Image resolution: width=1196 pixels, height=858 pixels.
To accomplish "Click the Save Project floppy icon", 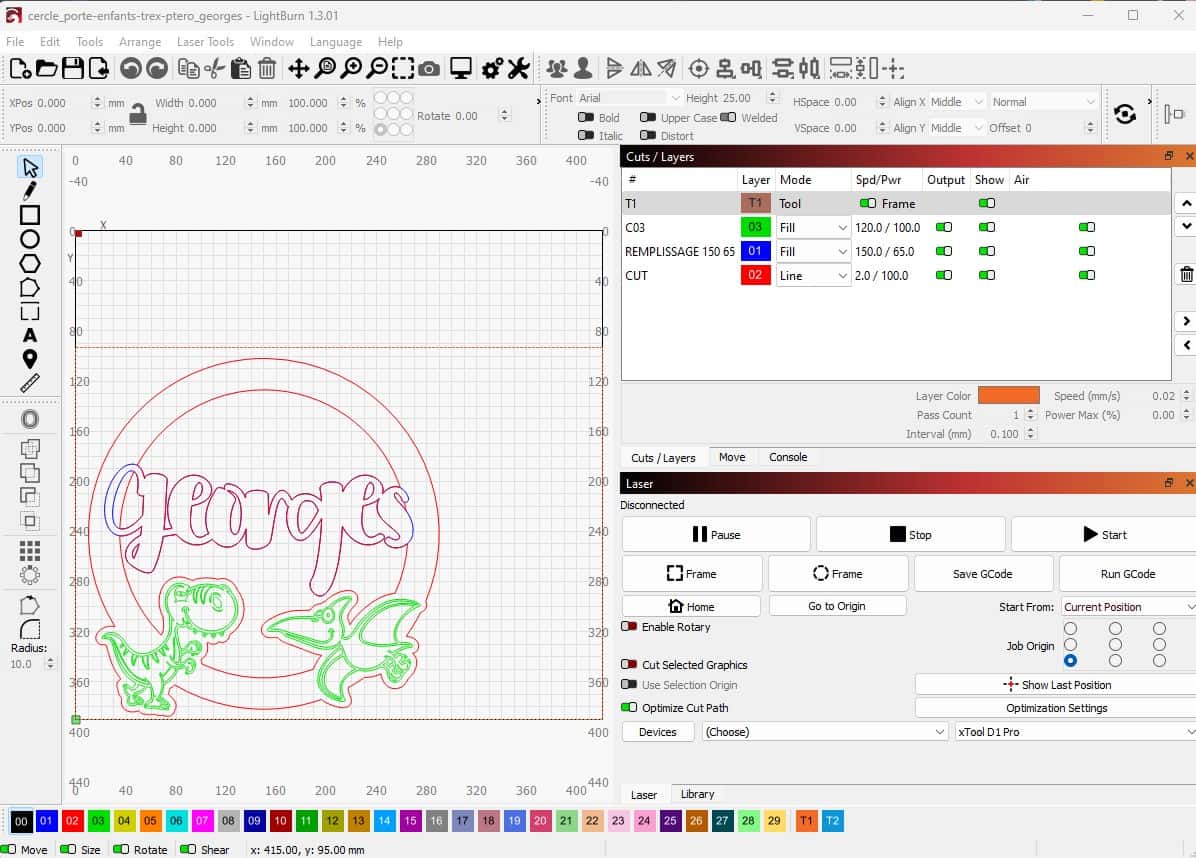I will (72, 69).
